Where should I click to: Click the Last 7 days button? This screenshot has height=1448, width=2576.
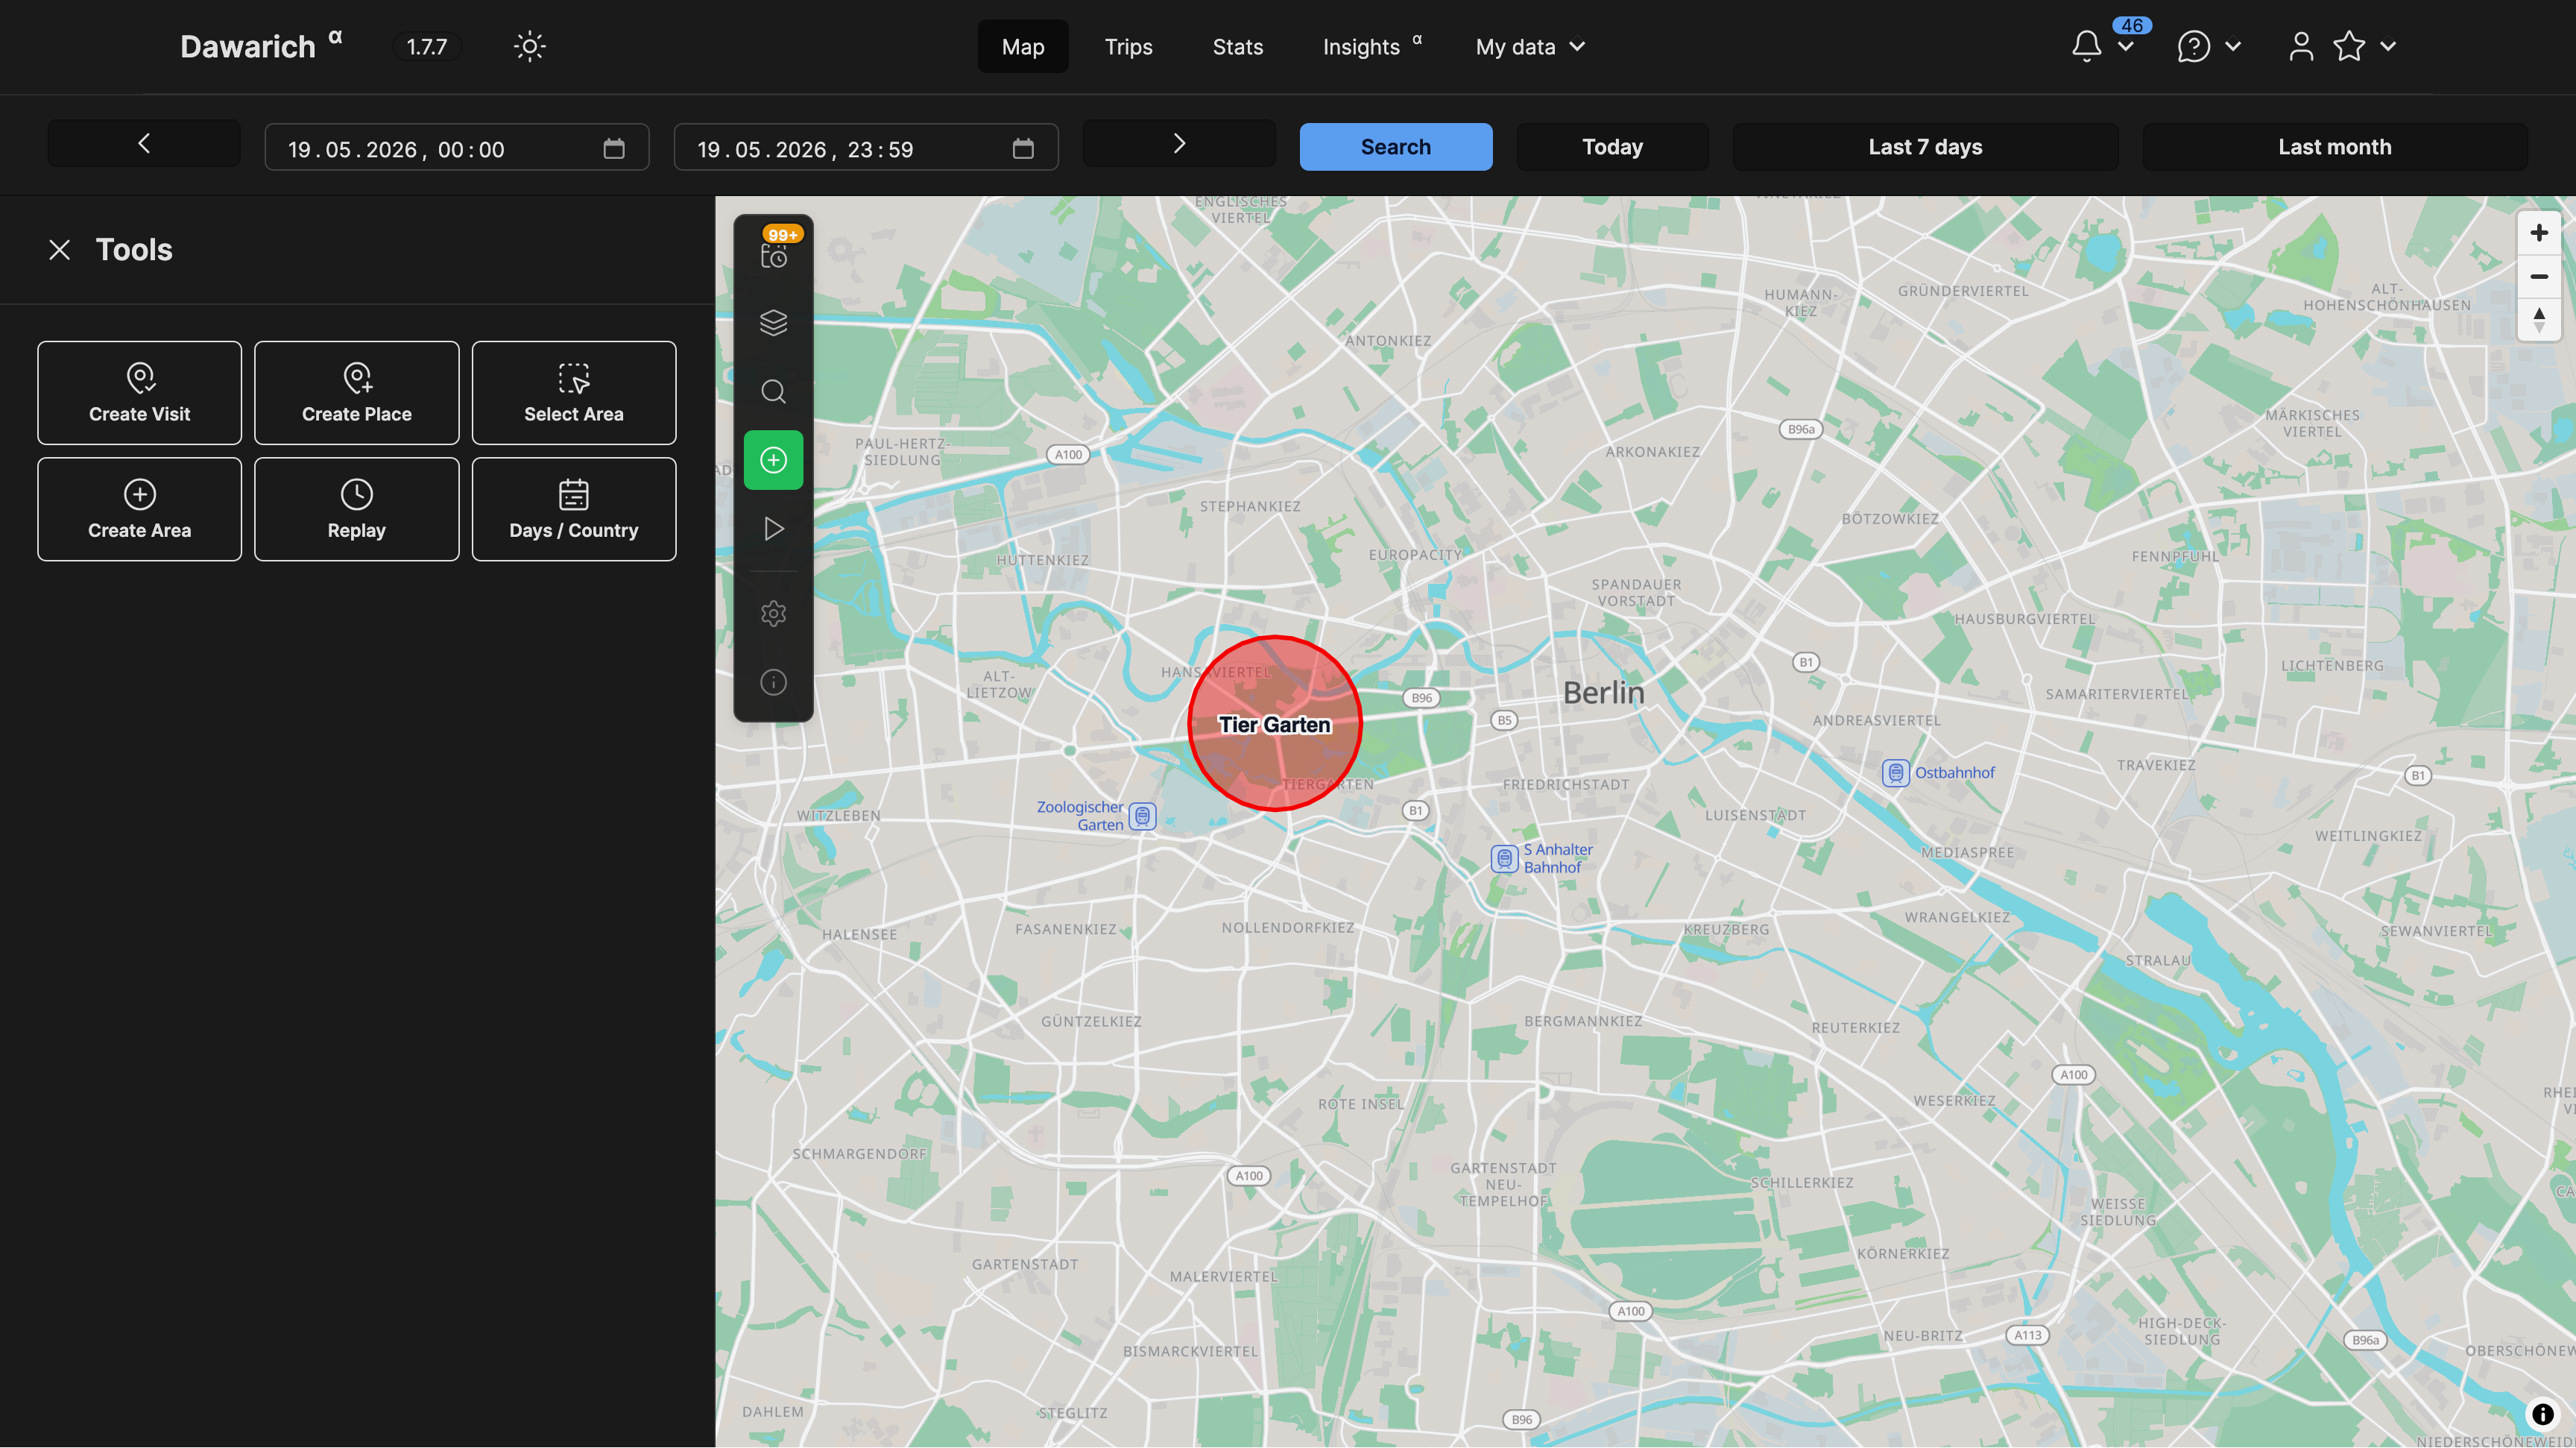[x=1925, y=147]
